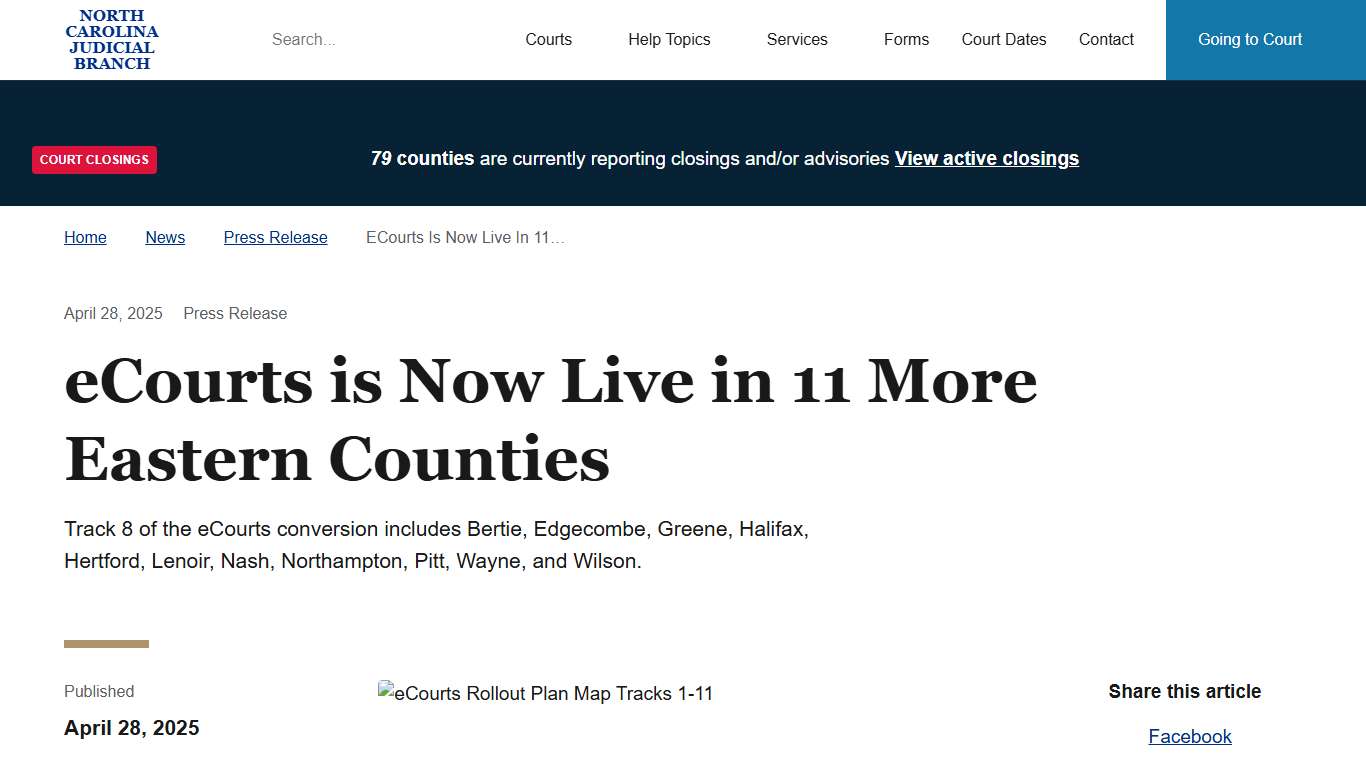The width and height of the screenshot is (1366, 768).
Task: Click the Going to Court button
Action: pos(1250,39)
